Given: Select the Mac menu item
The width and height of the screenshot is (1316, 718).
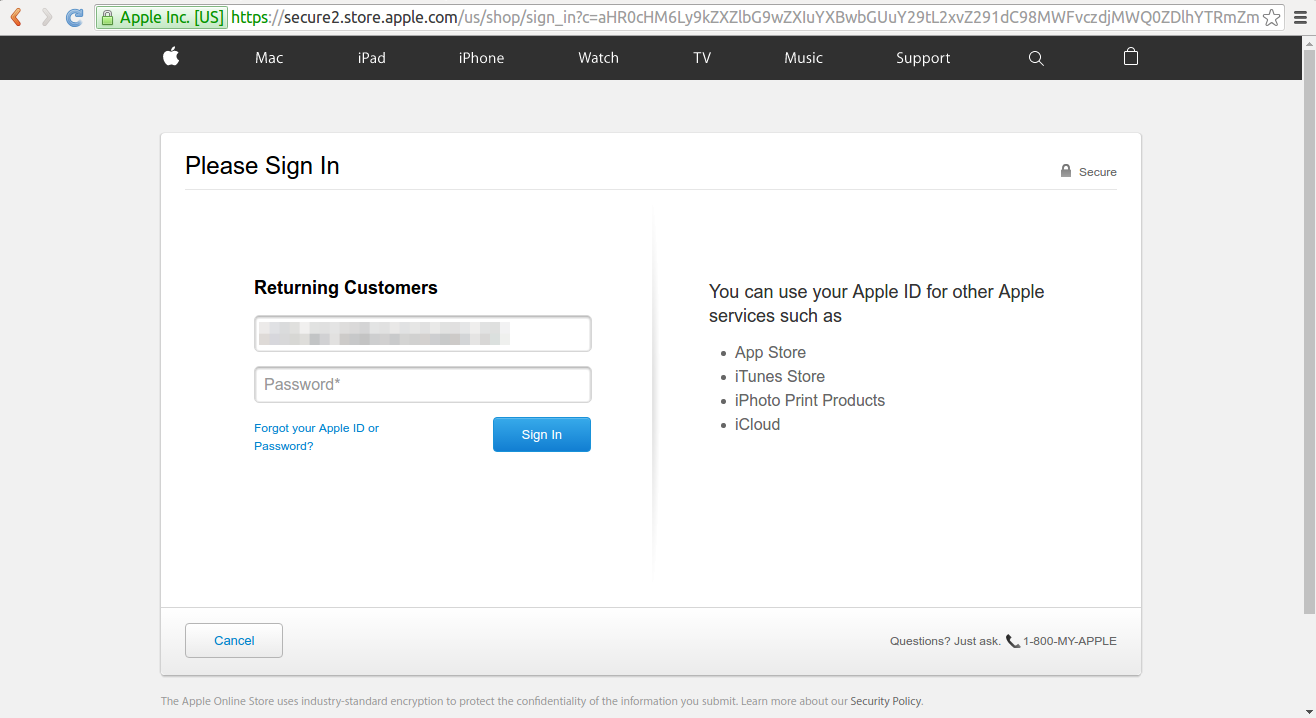Looking at the screenshot, I should coord(268,57).
